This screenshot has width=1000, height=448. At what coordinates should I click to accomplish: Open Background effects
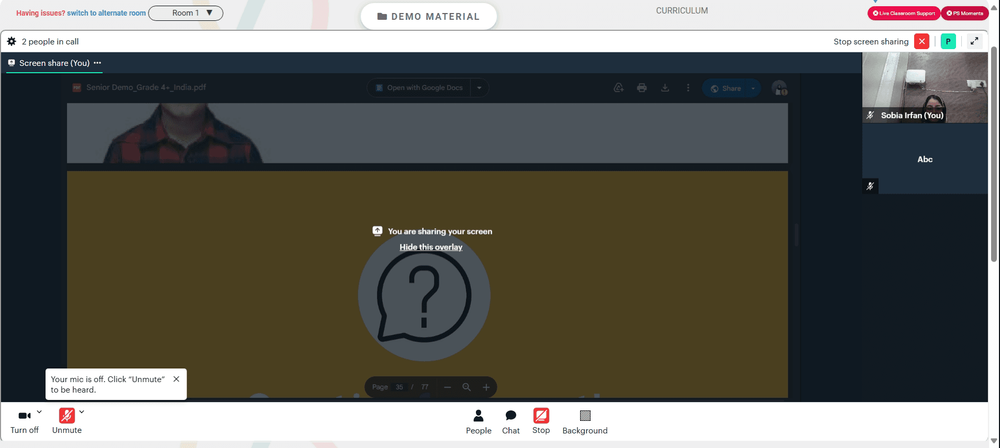(585, 422)
